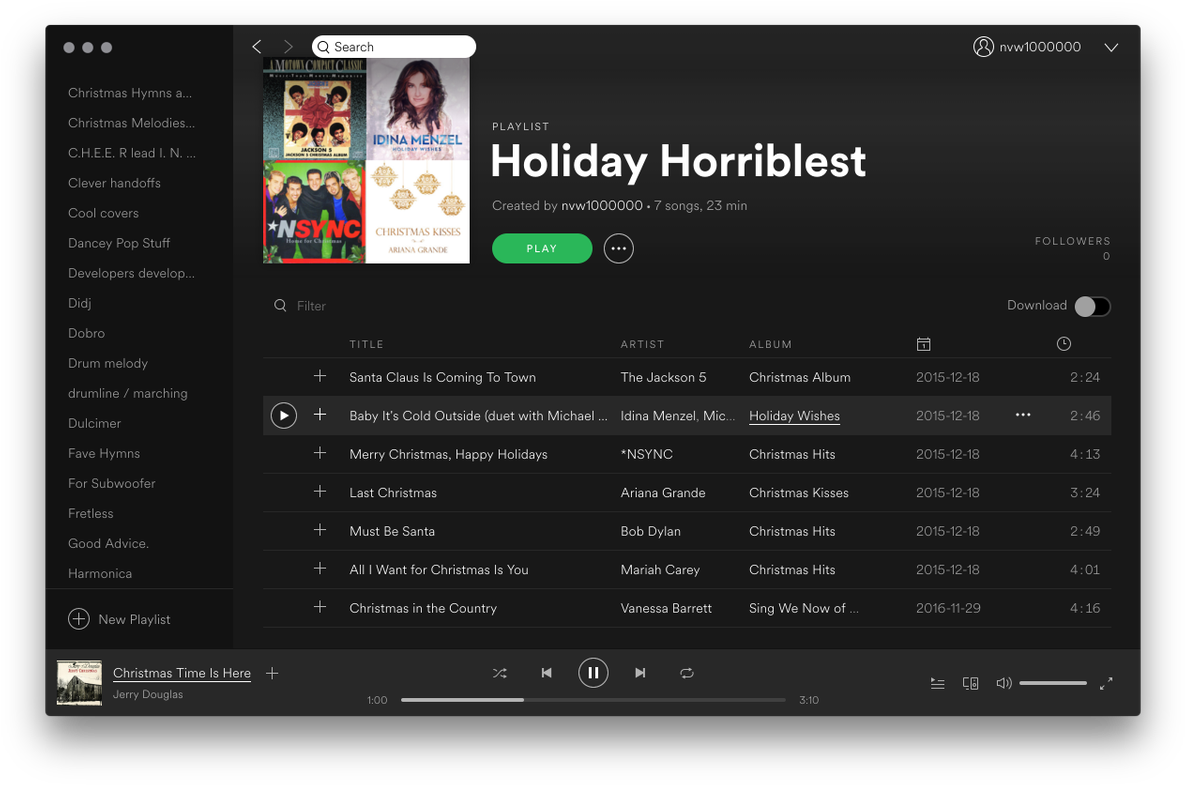The height and width of the screenshot is (785, 1185).
Task: Add Last Christmas to your library
Action: click(x=320, y=492)
